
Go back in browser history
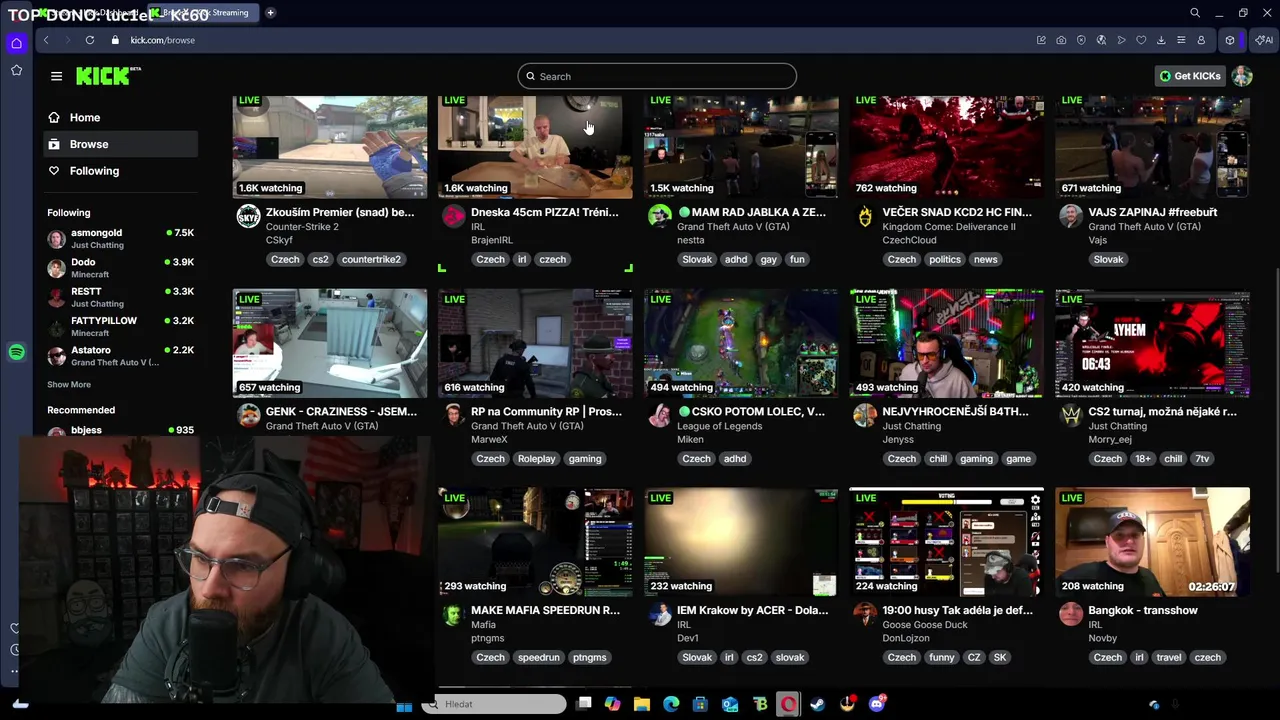[x=46, y=40]
